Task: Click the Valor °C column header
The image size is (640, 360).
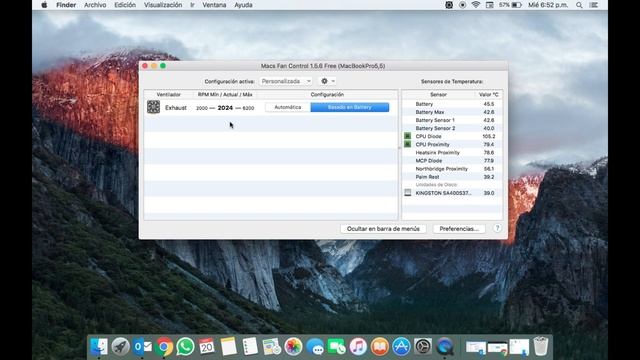Action: coord(488,95)
